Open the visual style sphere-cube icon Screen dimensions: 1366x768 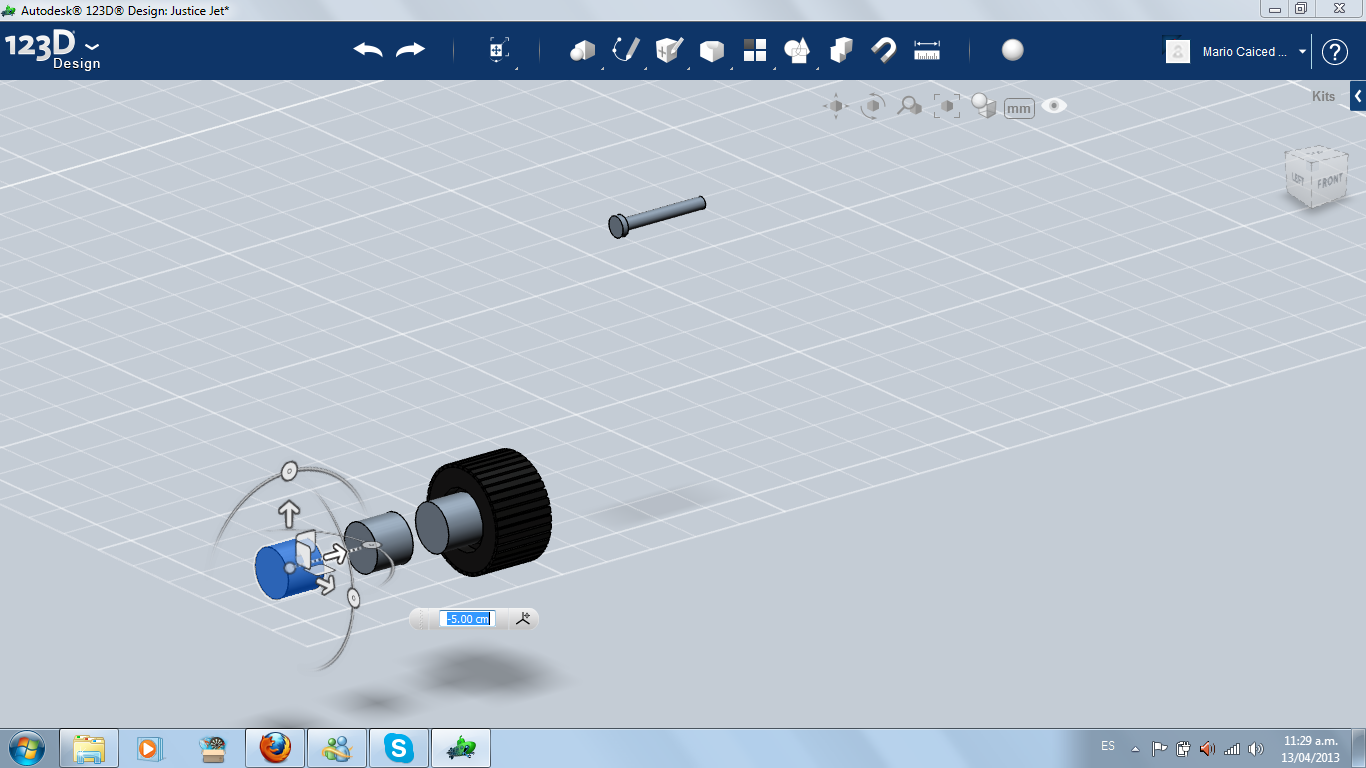click(x=984, y=106)
